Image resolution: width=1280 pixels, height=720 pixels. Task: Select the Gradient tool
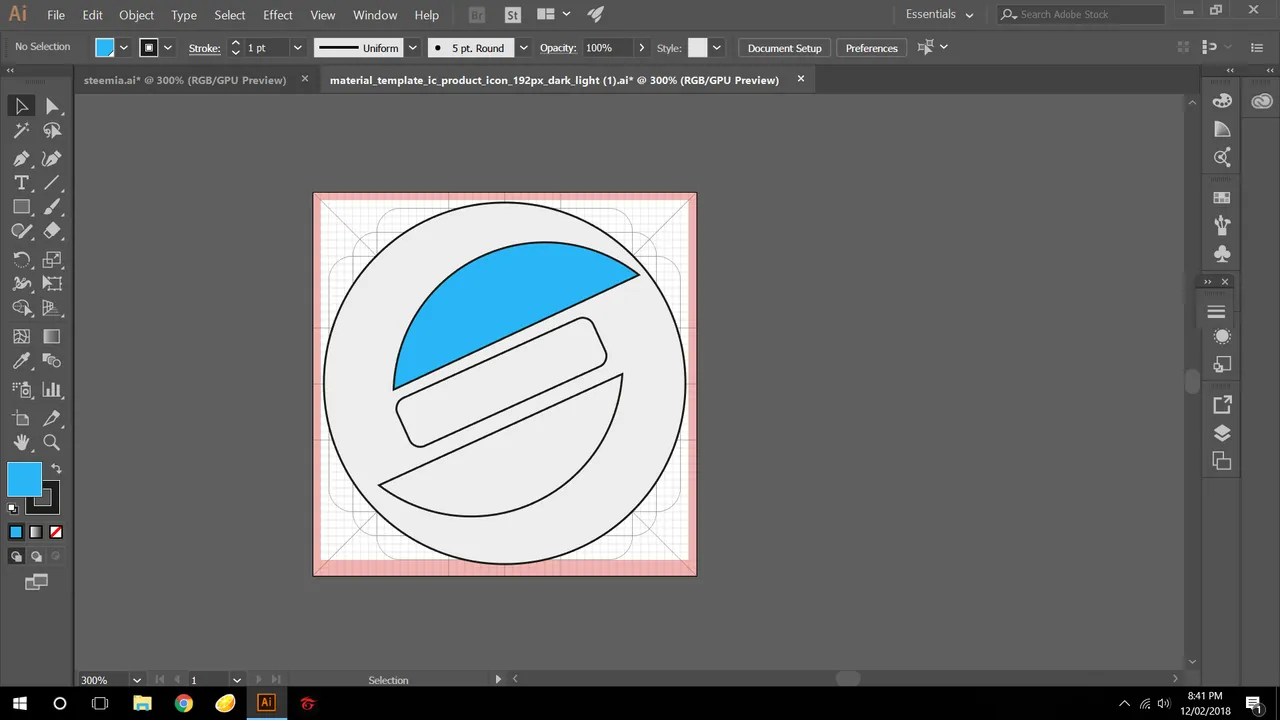(52, 337)
